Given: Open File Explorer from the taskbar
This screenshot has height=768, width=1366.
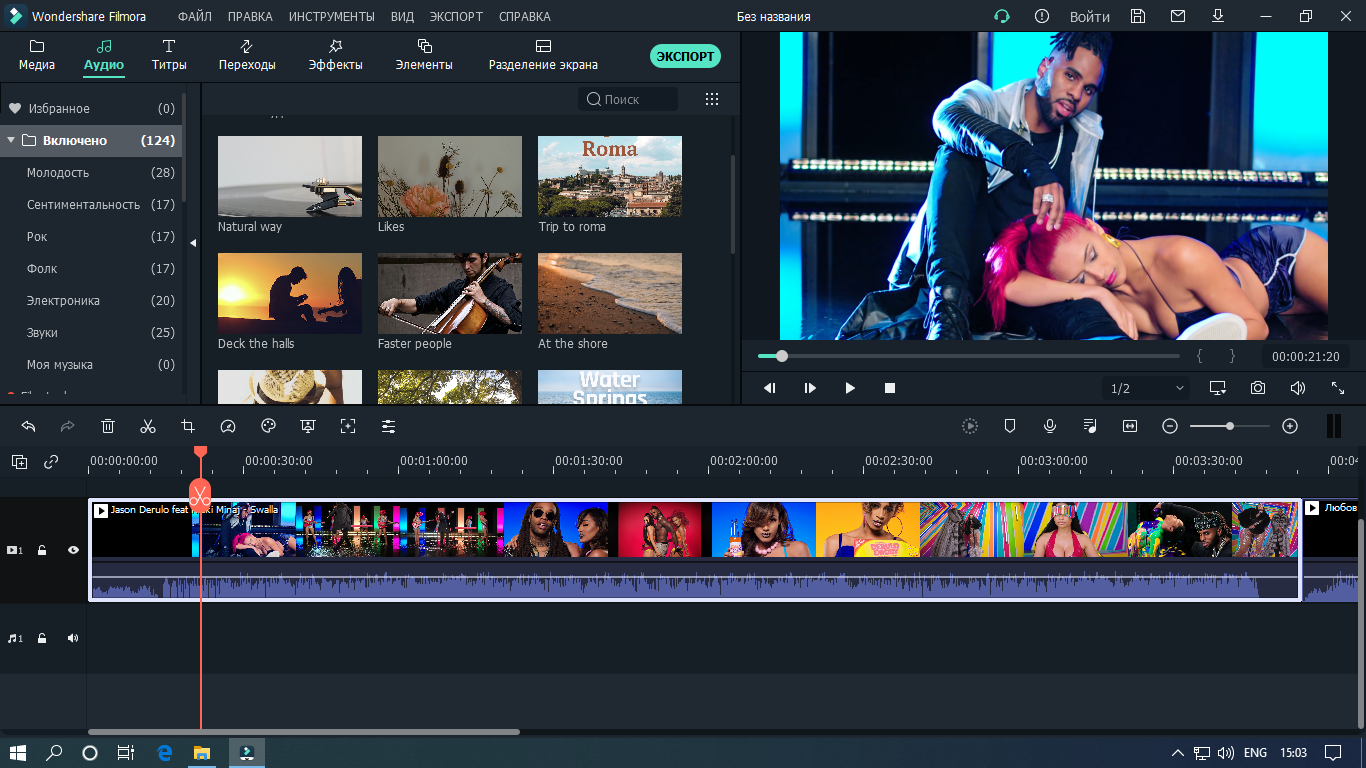Looking at the screenshot, I should 202,752.
